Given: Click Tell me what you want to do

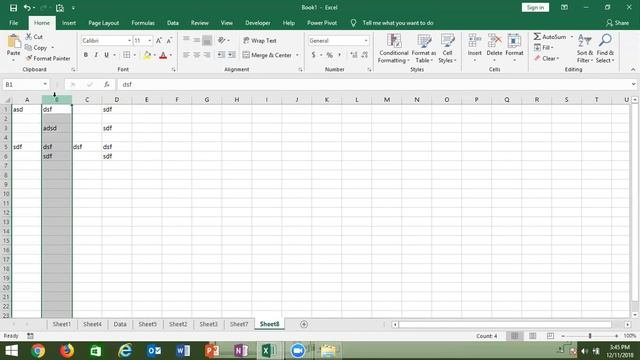Looking at the screenshot, I should [x=398, y=23].
